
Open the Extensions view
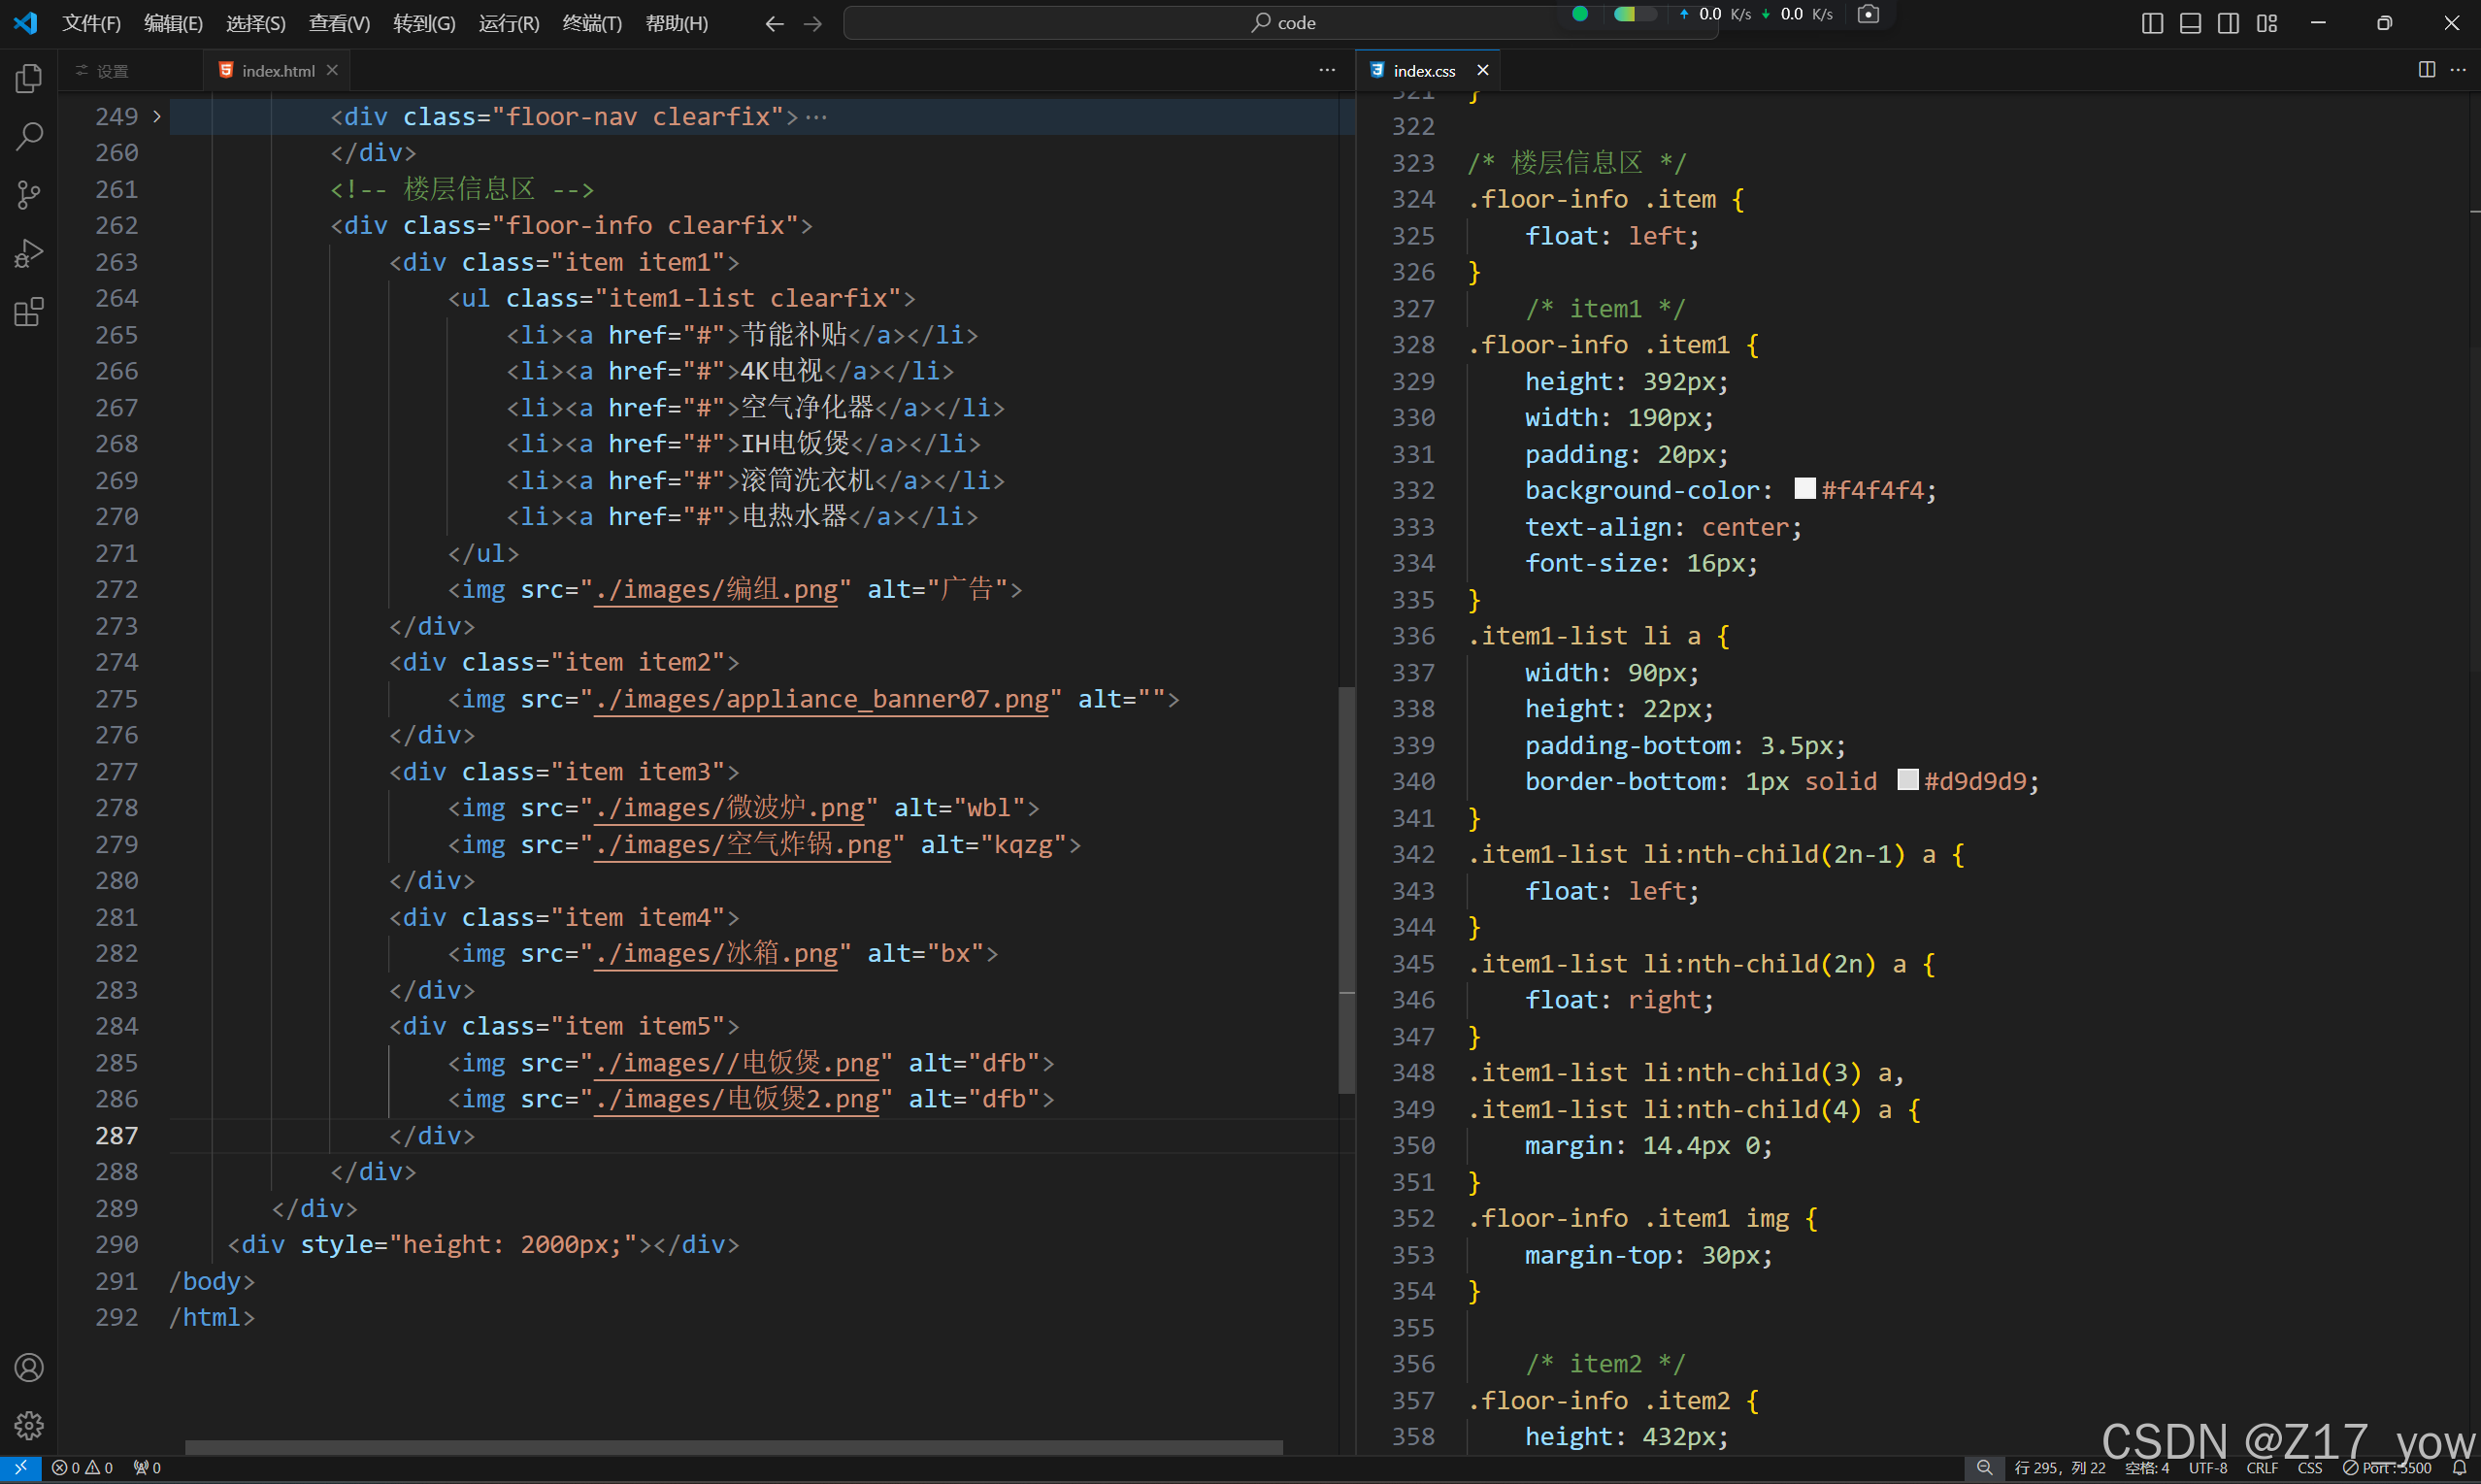pos(29,312)
